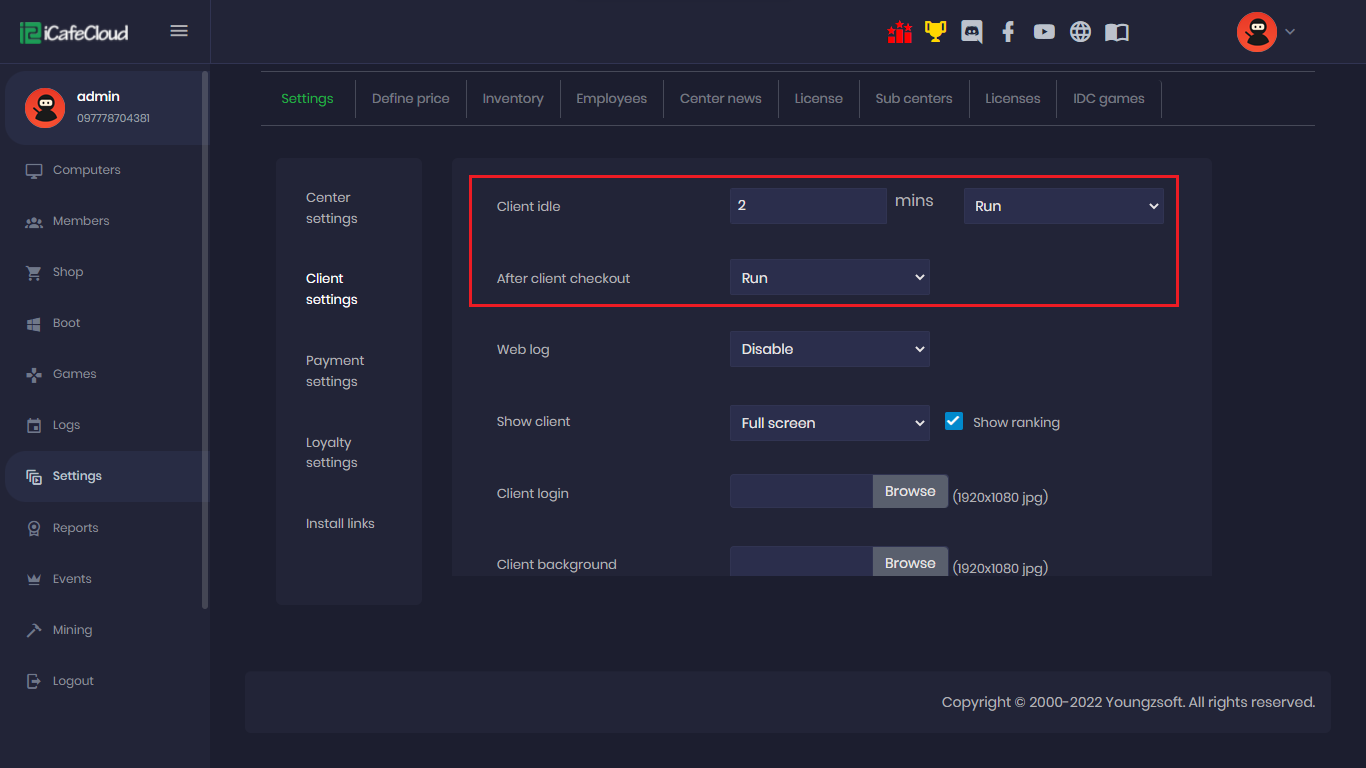Open the gold trophy icon
This screenshot has height=768, width=1366.
click(x=935, y=32)
